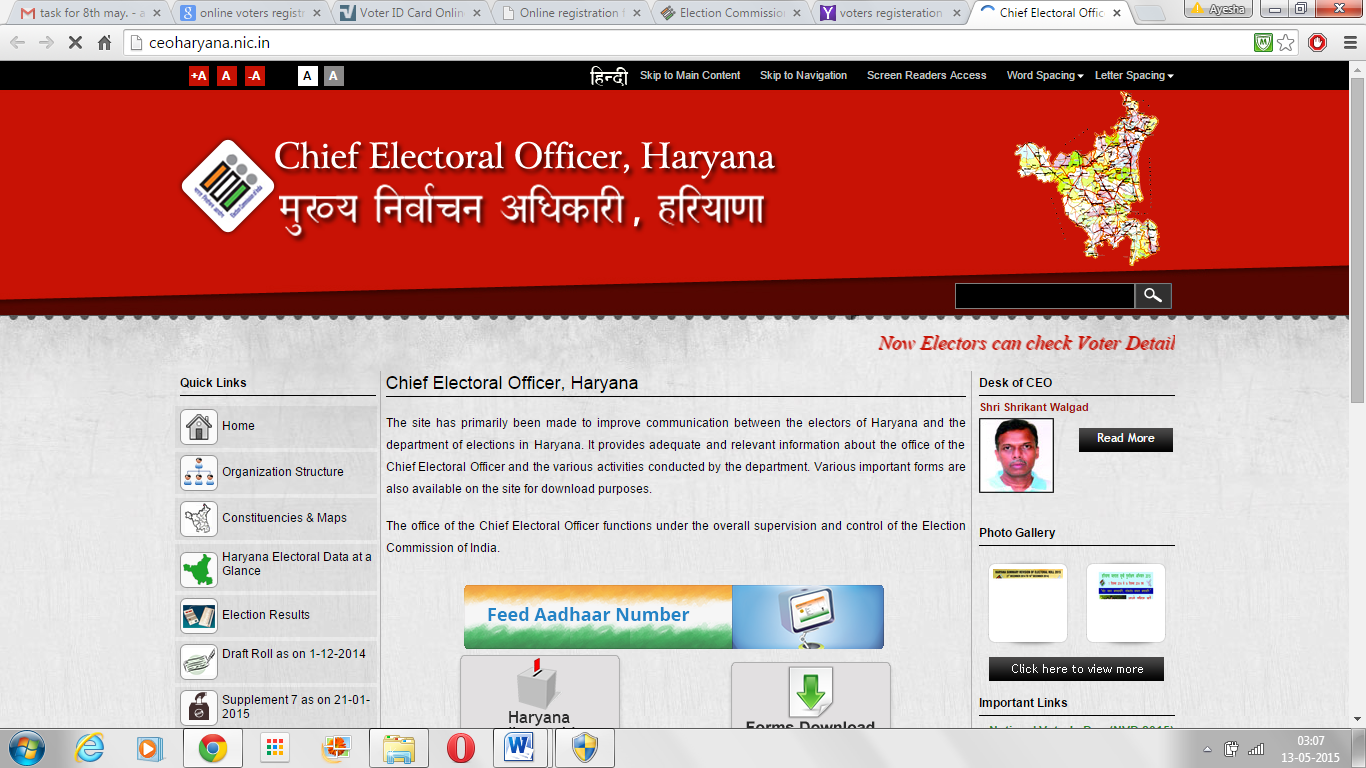Image resolution: width=1366 pixels, height=768 pixels.
Task: Click Skip to Main Content link
Action: (690, 76)
